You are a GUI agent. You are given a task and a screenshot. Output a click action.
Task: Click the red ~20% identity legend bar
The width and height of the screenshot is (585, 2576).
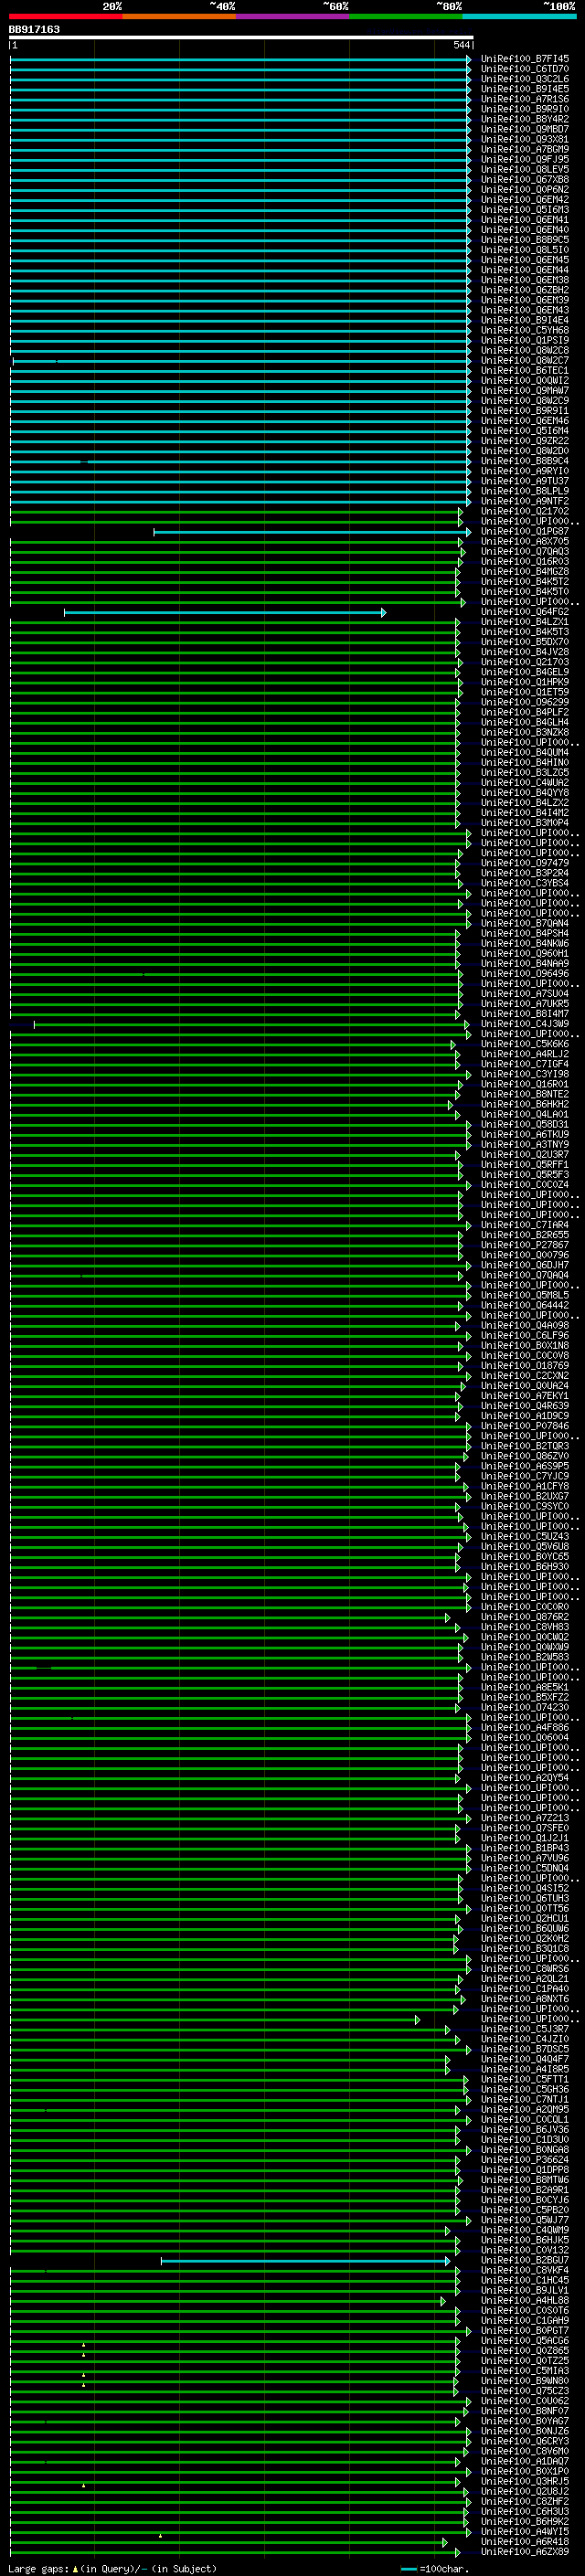pos(66,16)
